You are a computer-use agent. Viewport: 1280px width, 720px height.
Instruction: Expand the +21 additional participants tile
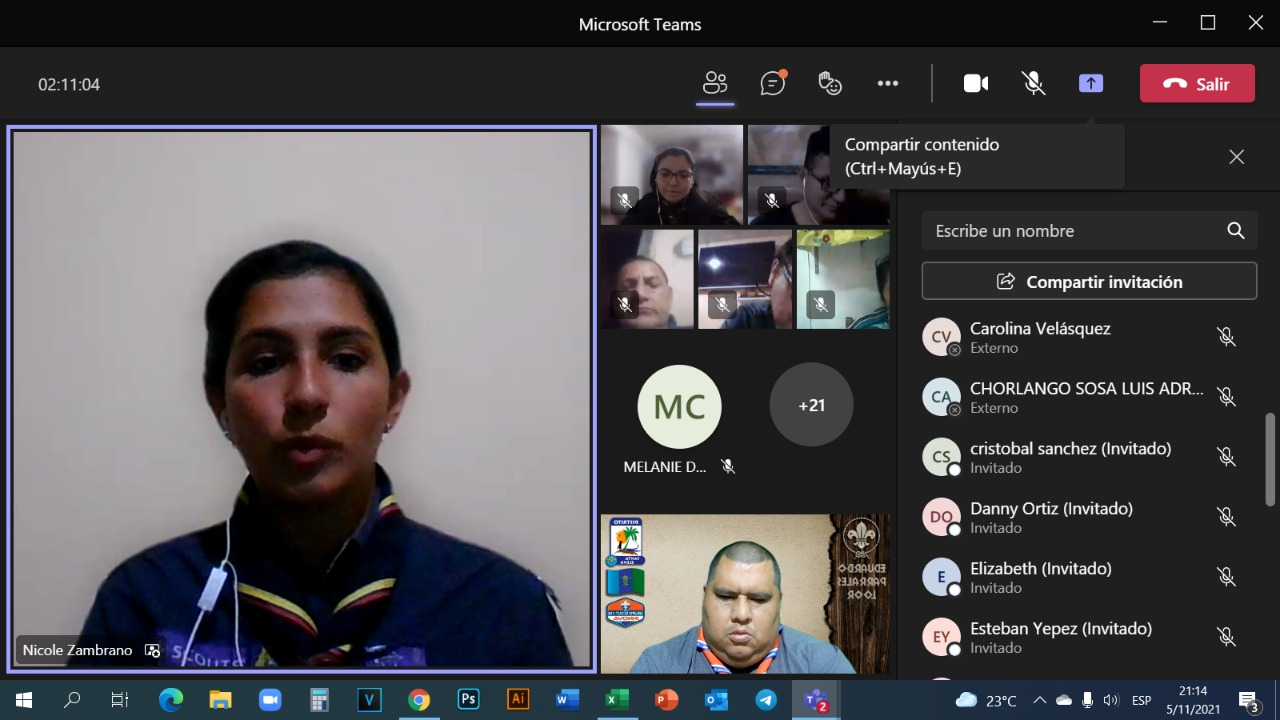(x=811, y=405)
